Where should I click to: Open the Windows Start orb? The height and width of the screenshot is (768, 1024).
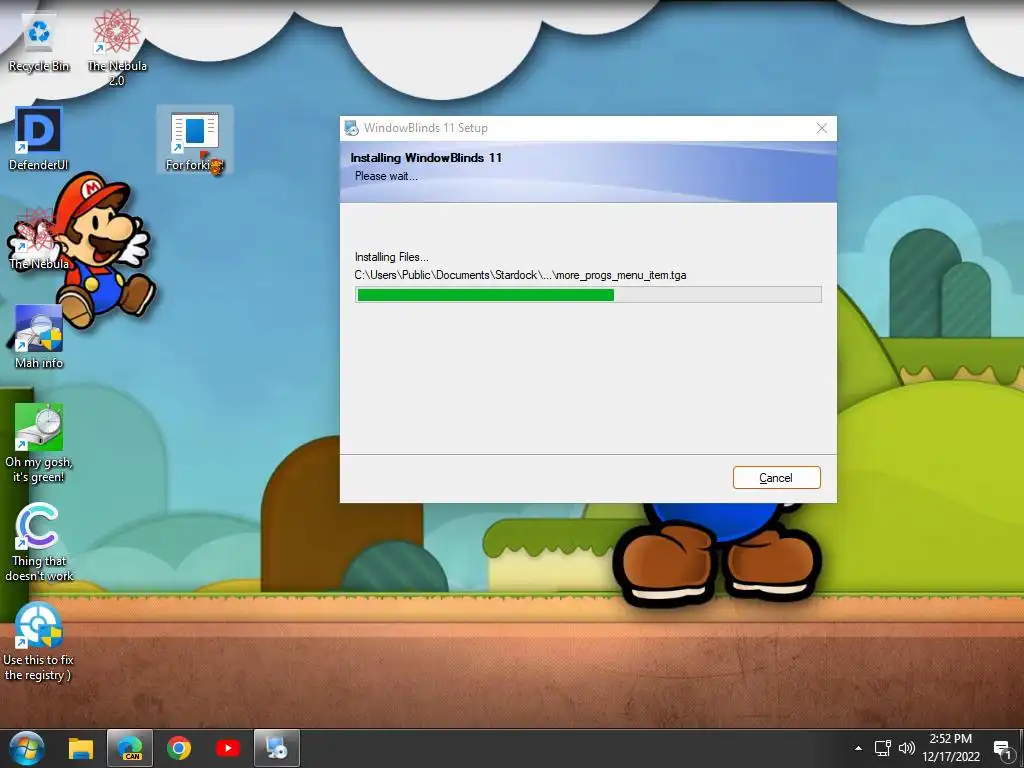(x=27, y=748)
